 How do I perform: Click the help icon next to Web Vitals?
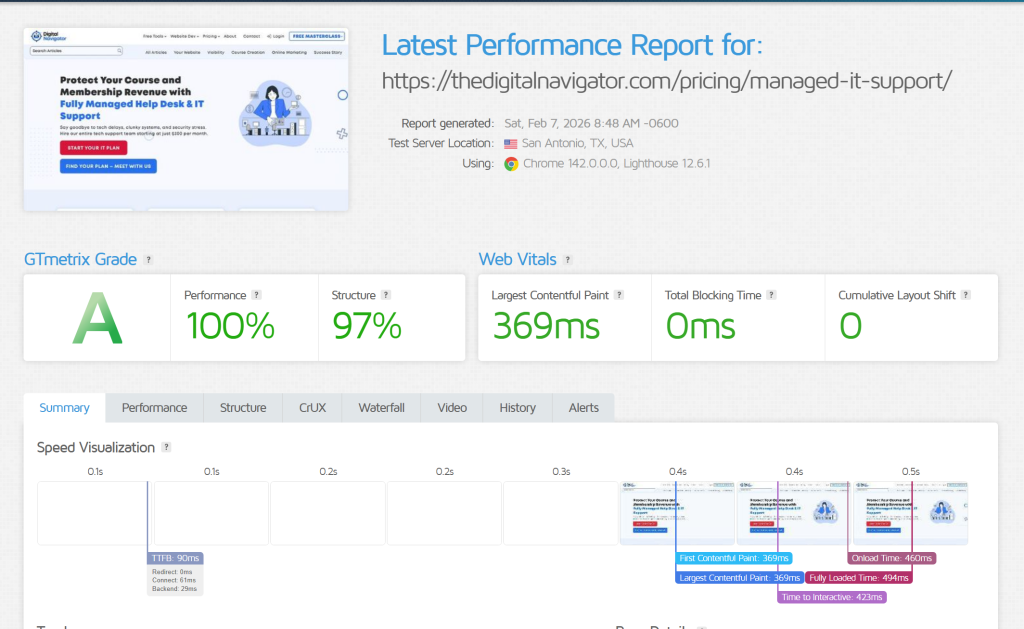(568, 260)
